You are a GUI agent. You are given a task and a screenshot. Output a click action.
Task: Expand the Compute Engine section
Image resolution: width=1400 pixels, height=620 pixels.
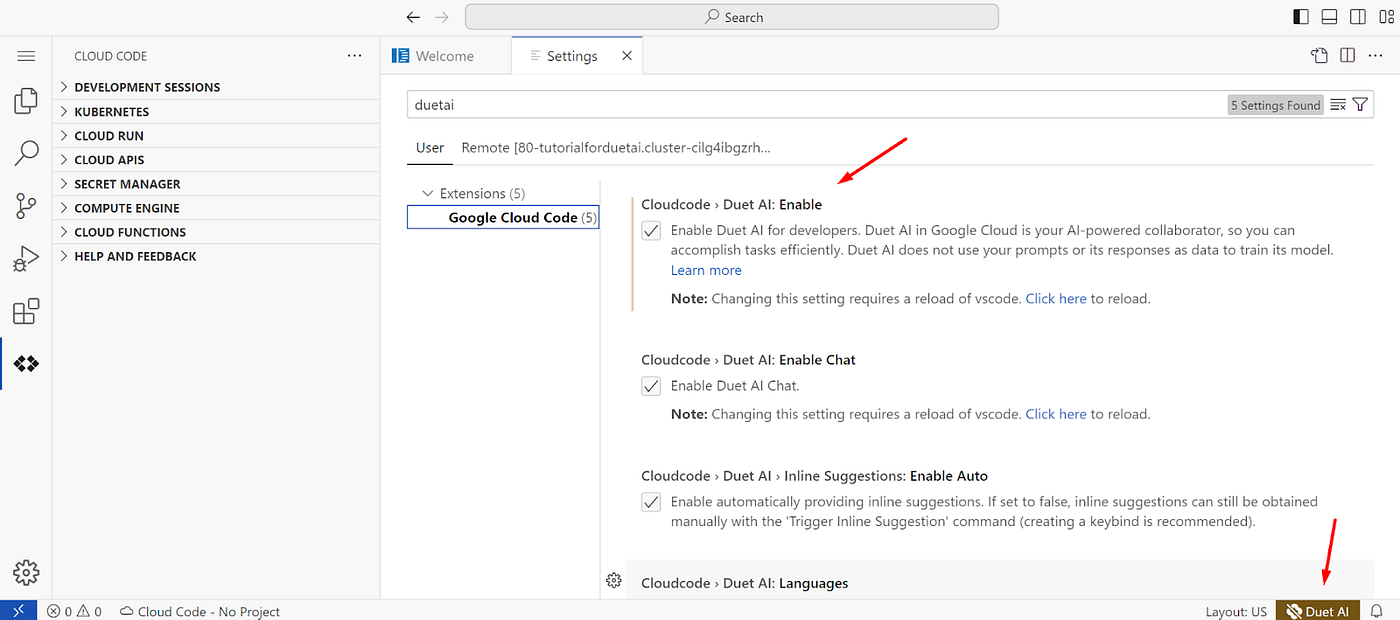[x=216, y=208]
